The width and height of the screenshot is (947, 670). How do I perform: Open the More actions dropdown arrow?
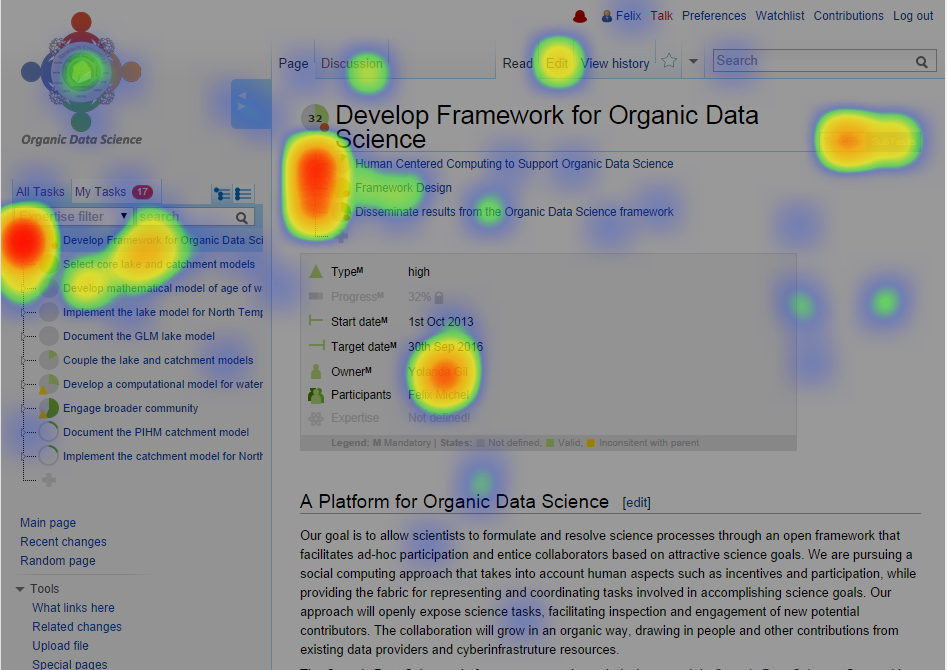tap(693, 62)
